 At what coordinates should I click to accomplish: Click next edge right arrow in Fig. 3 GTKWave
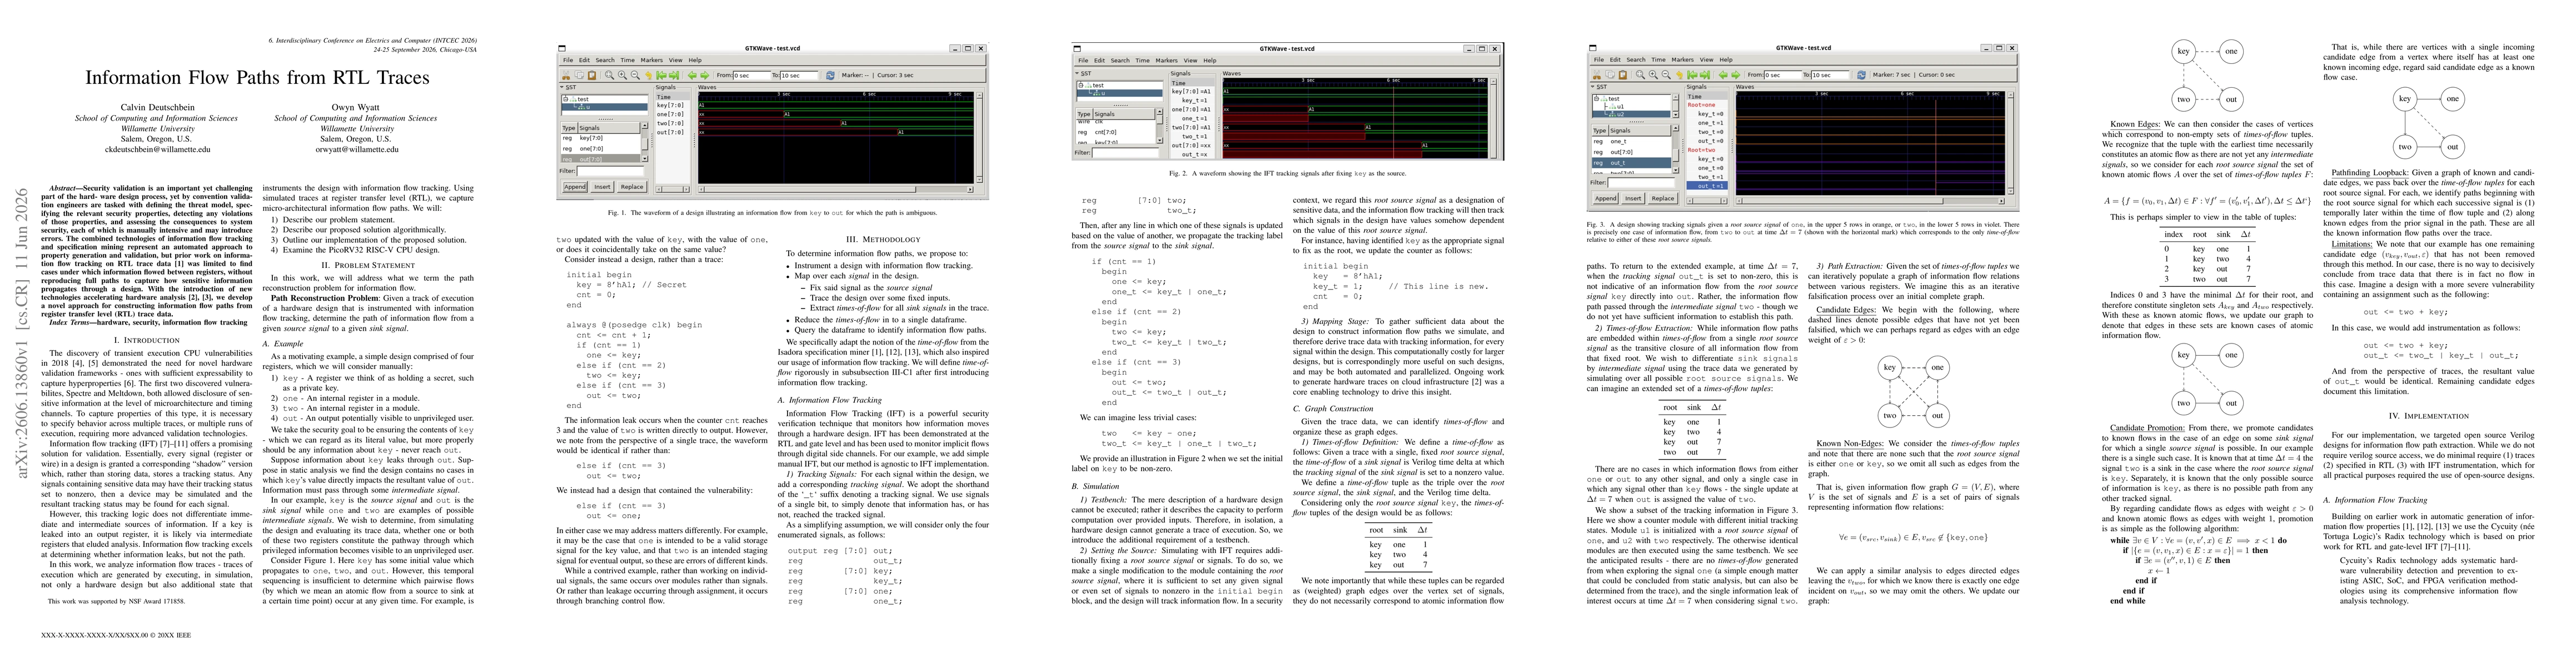1736,75
